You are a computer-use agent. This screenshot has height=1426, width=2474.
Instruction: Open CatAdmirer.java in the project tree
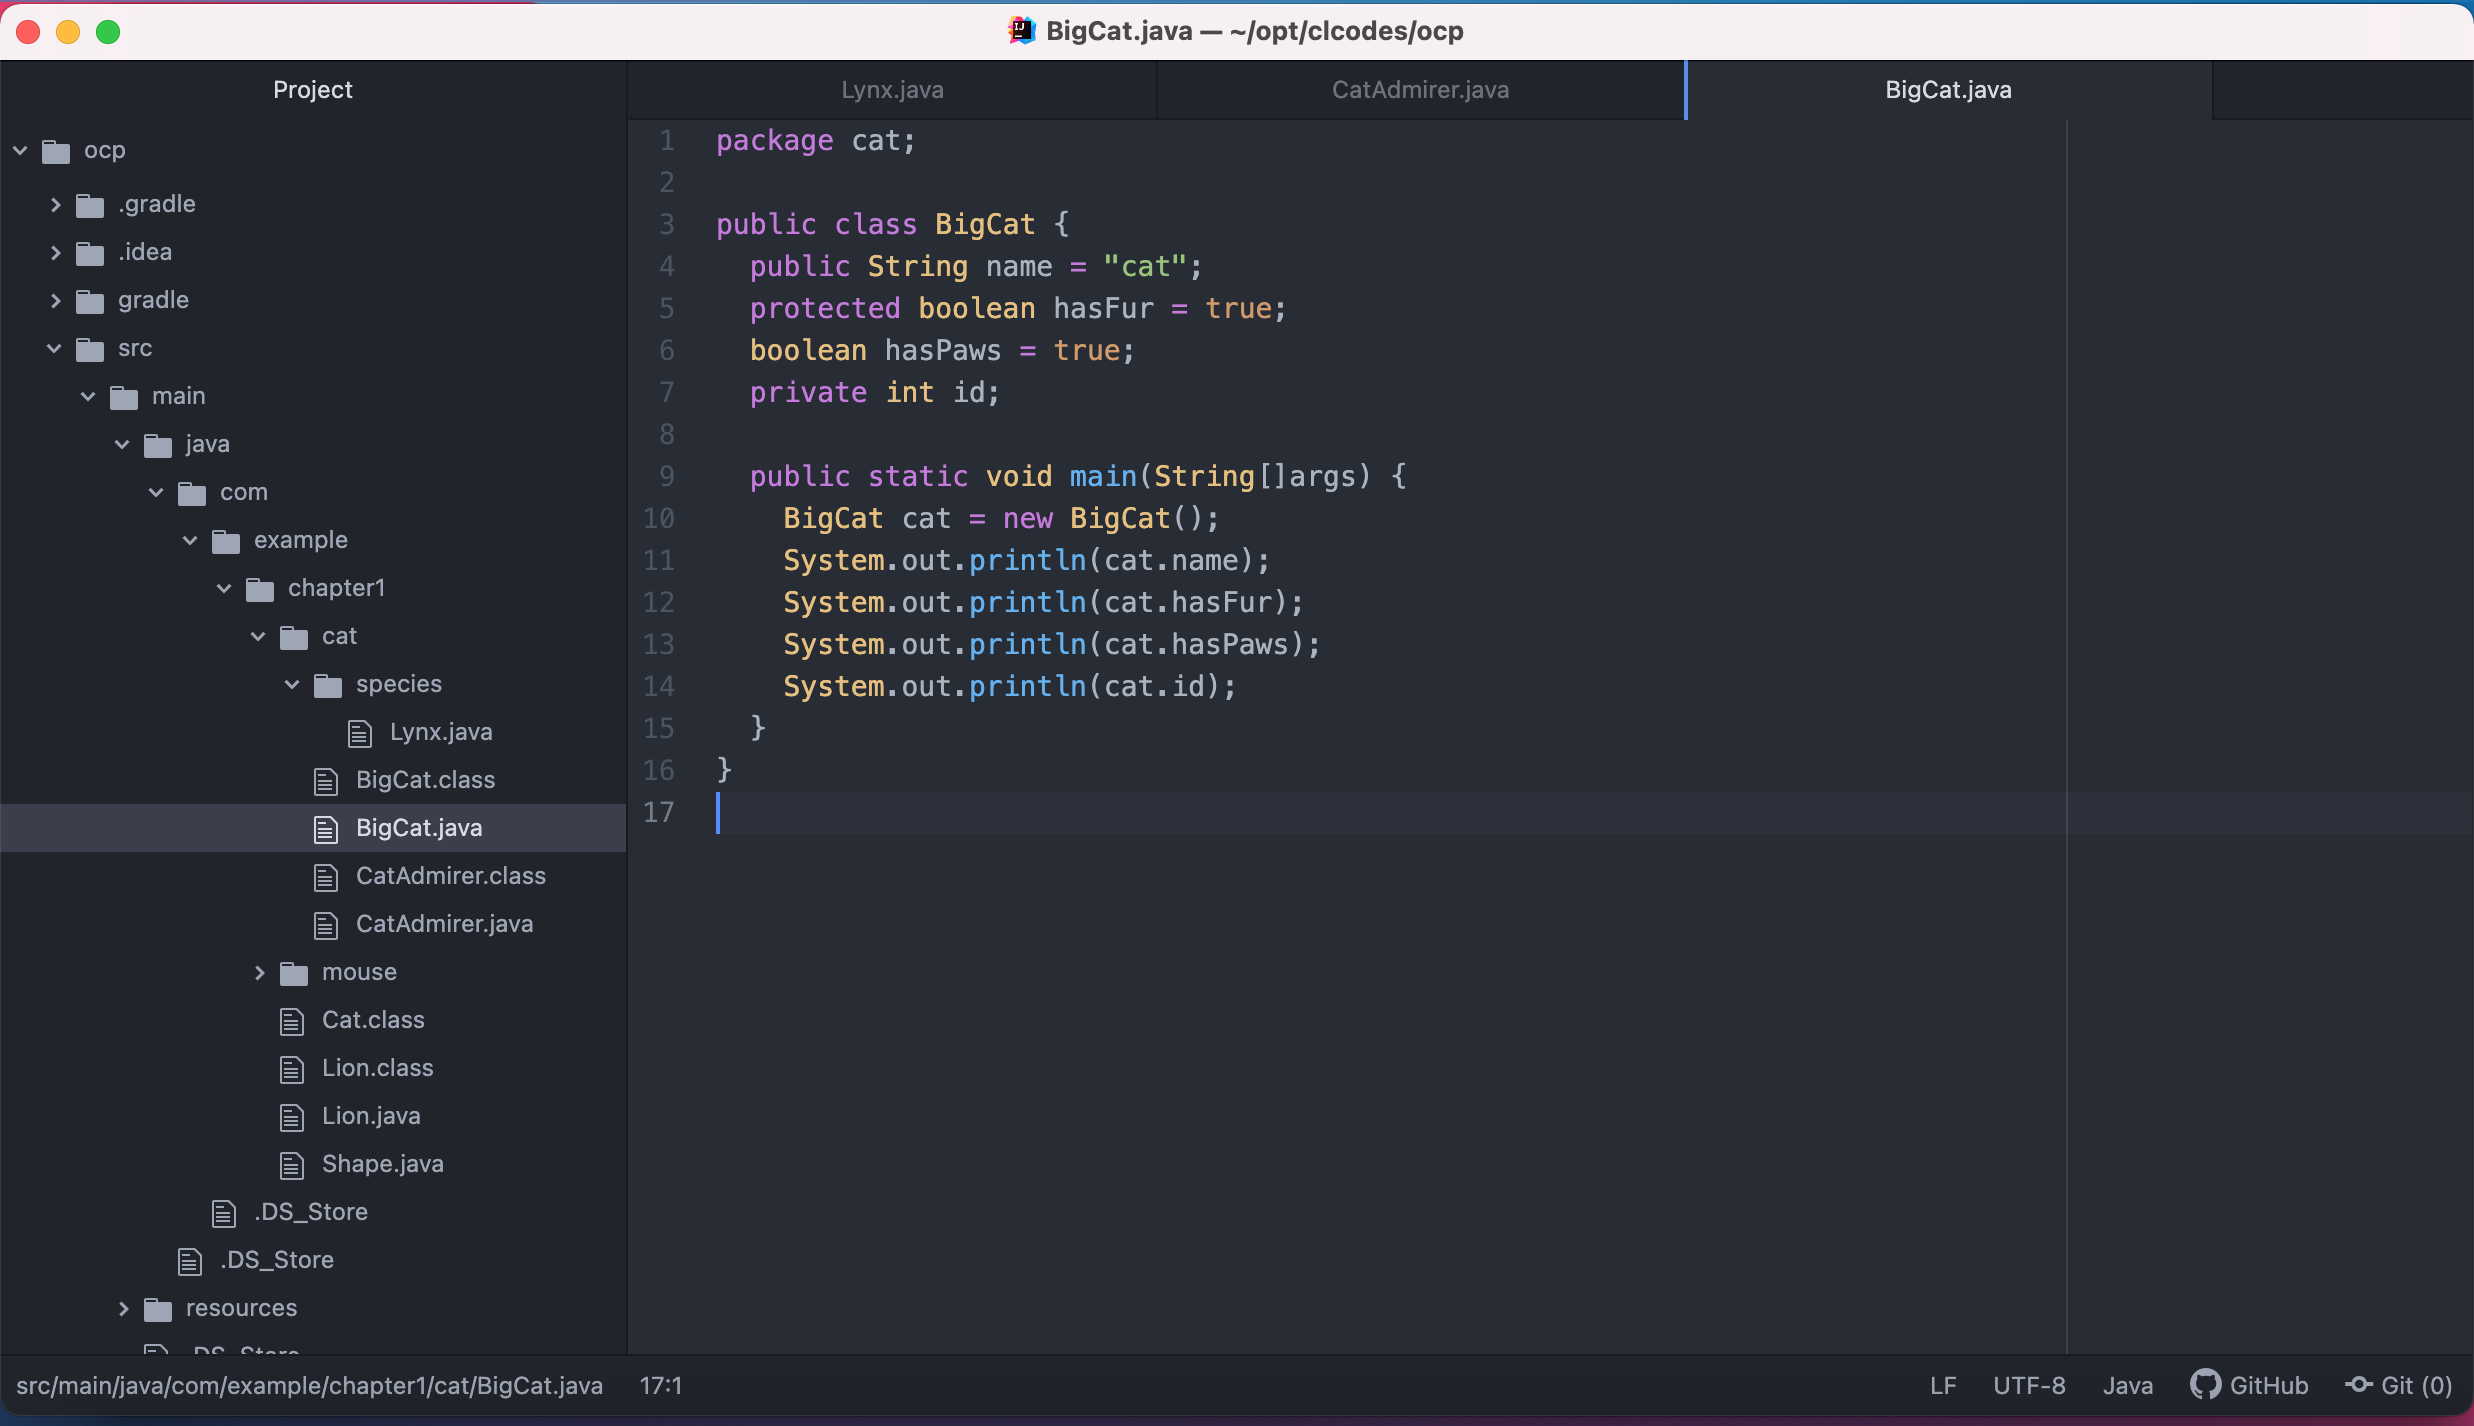[444, 925]
